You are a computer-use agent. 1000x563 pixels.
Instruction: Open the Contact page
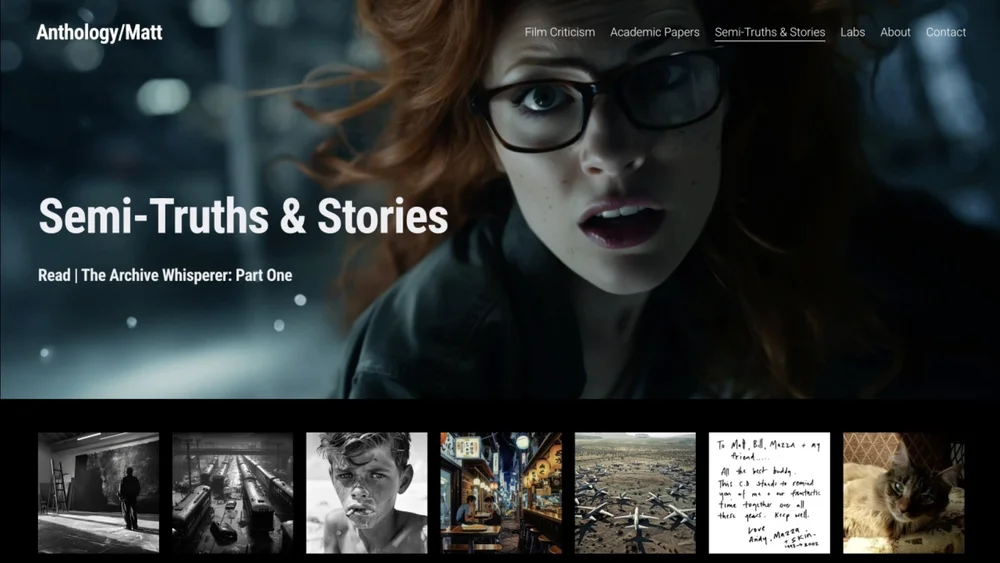(945, 32)
